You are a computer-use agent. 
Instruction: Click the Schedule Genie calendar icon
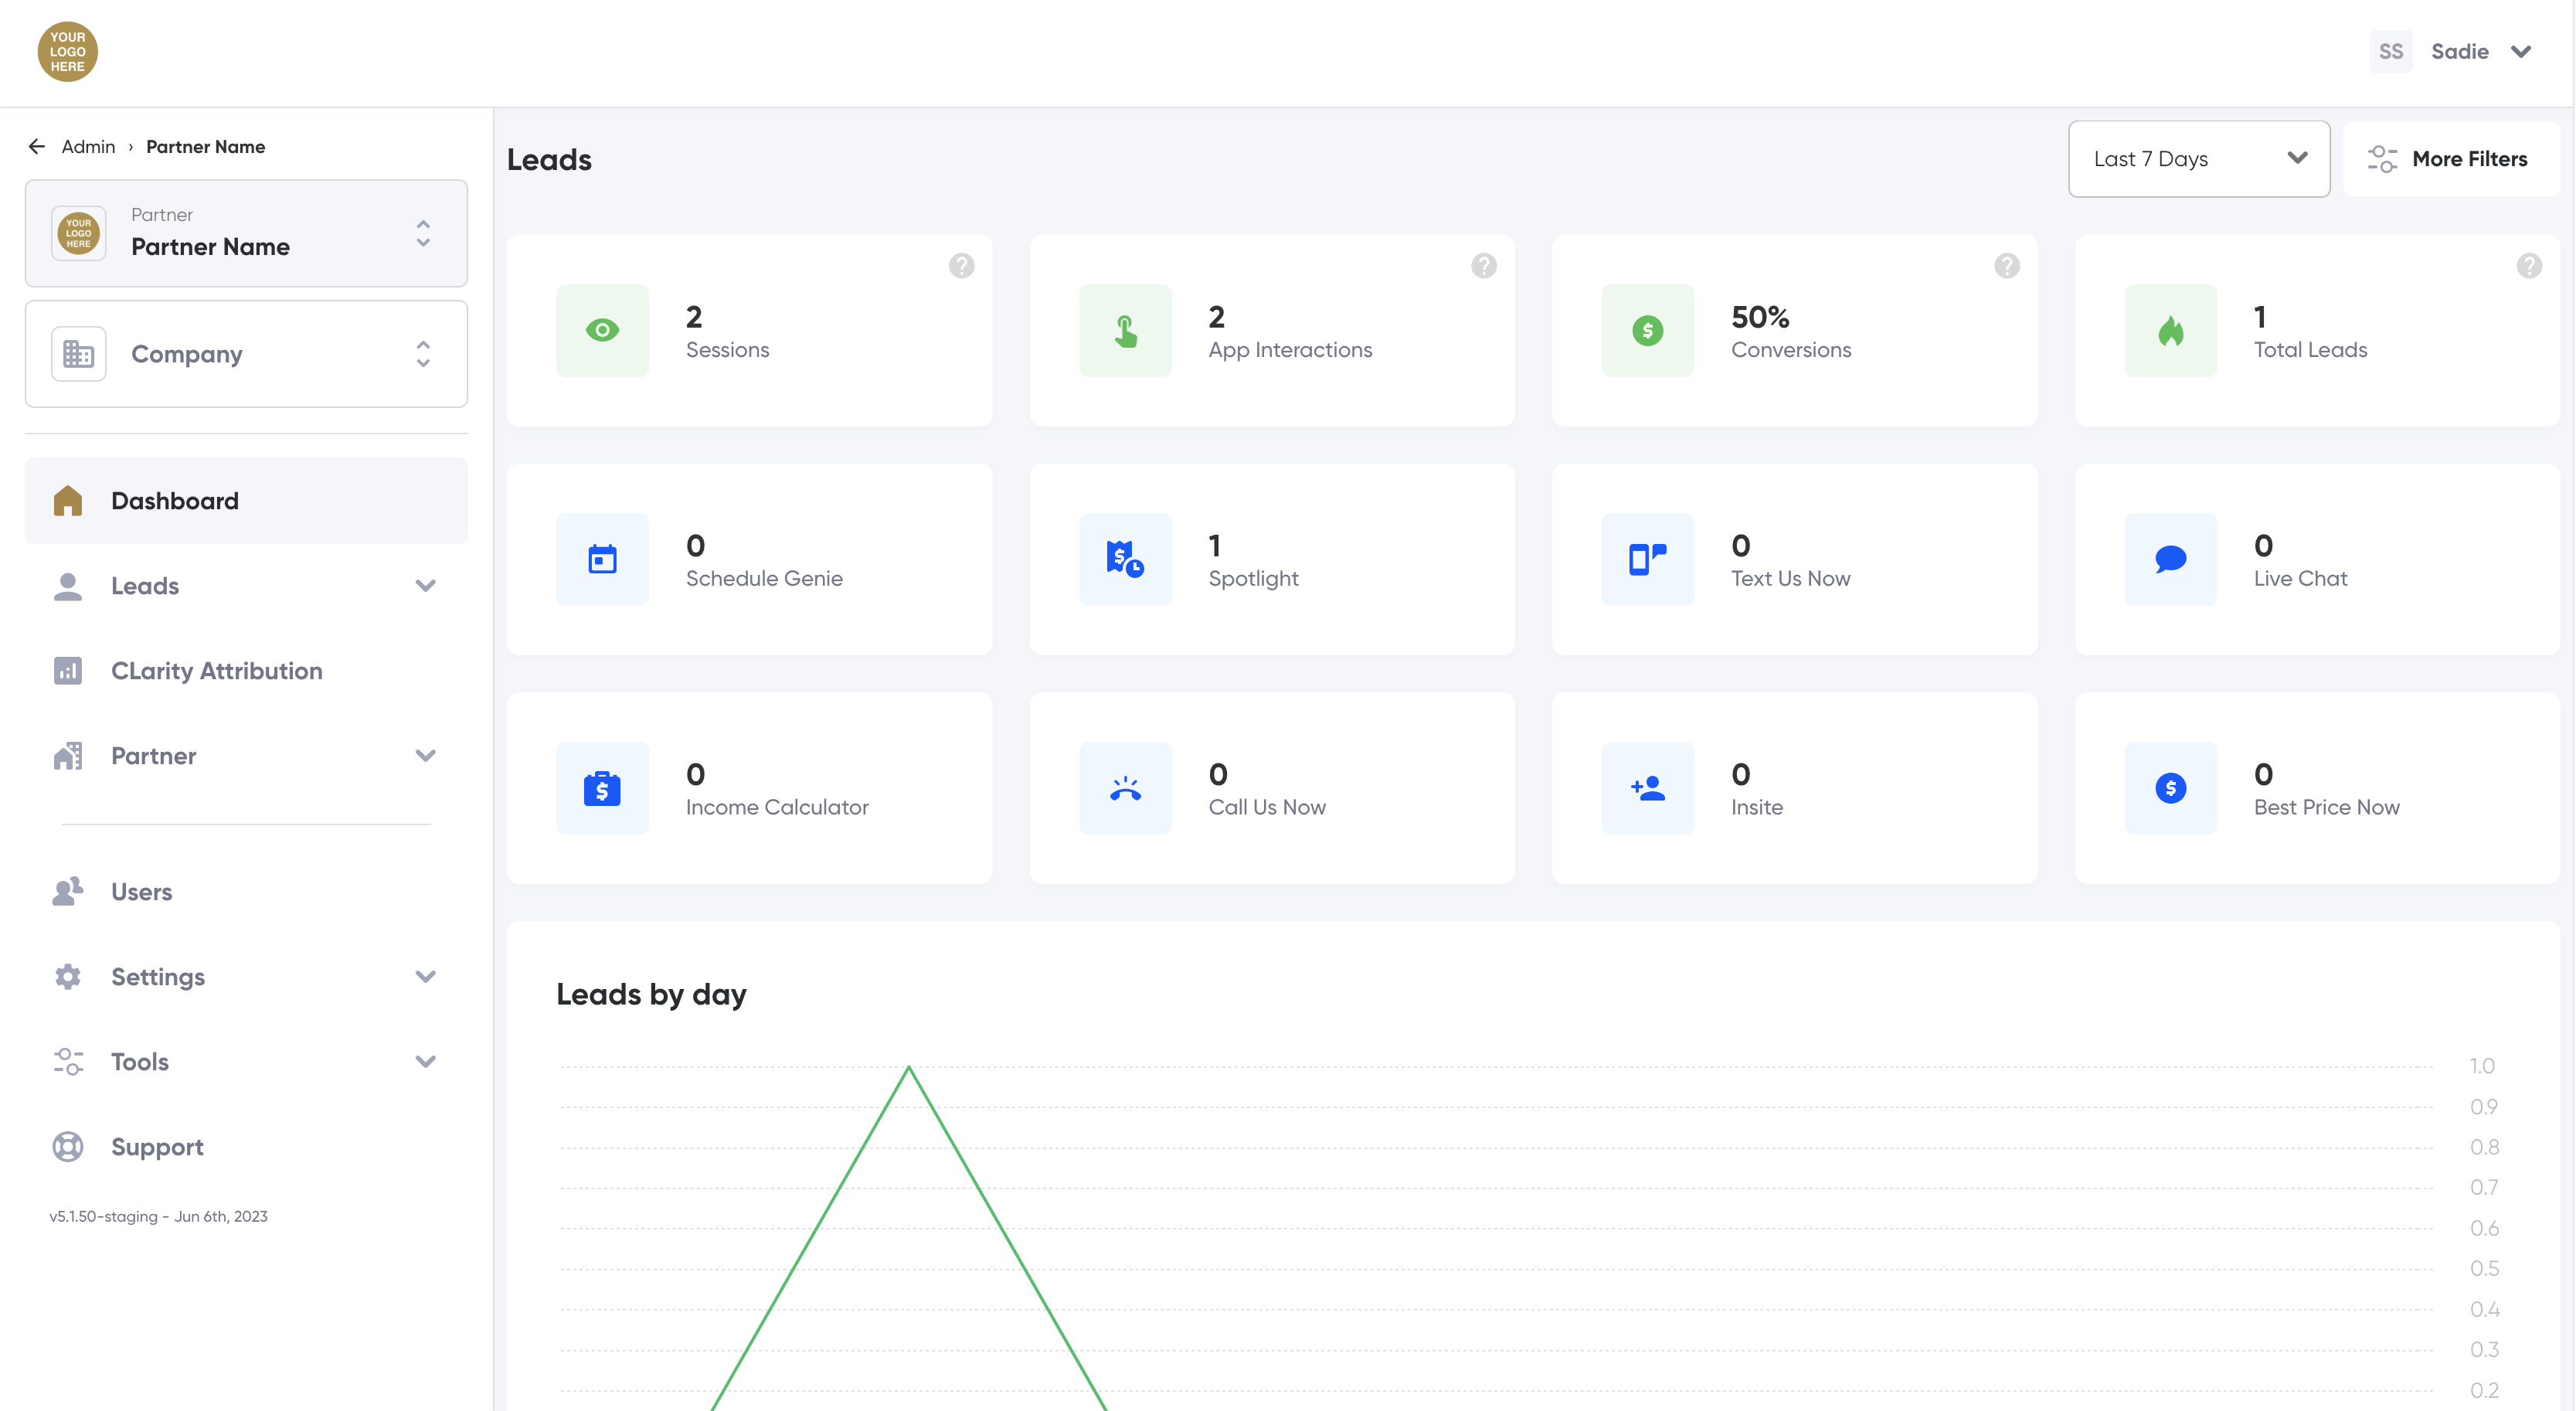click(x=602, y=559)
